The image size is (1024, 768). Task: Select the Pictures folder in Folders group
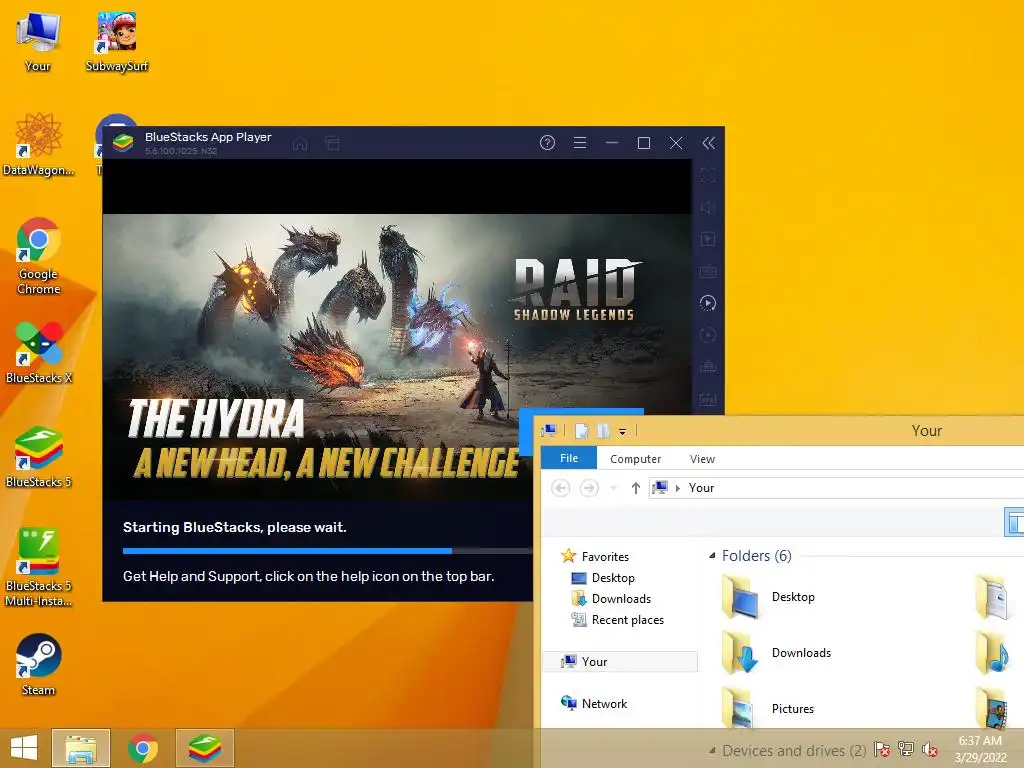tap(769, 709)
